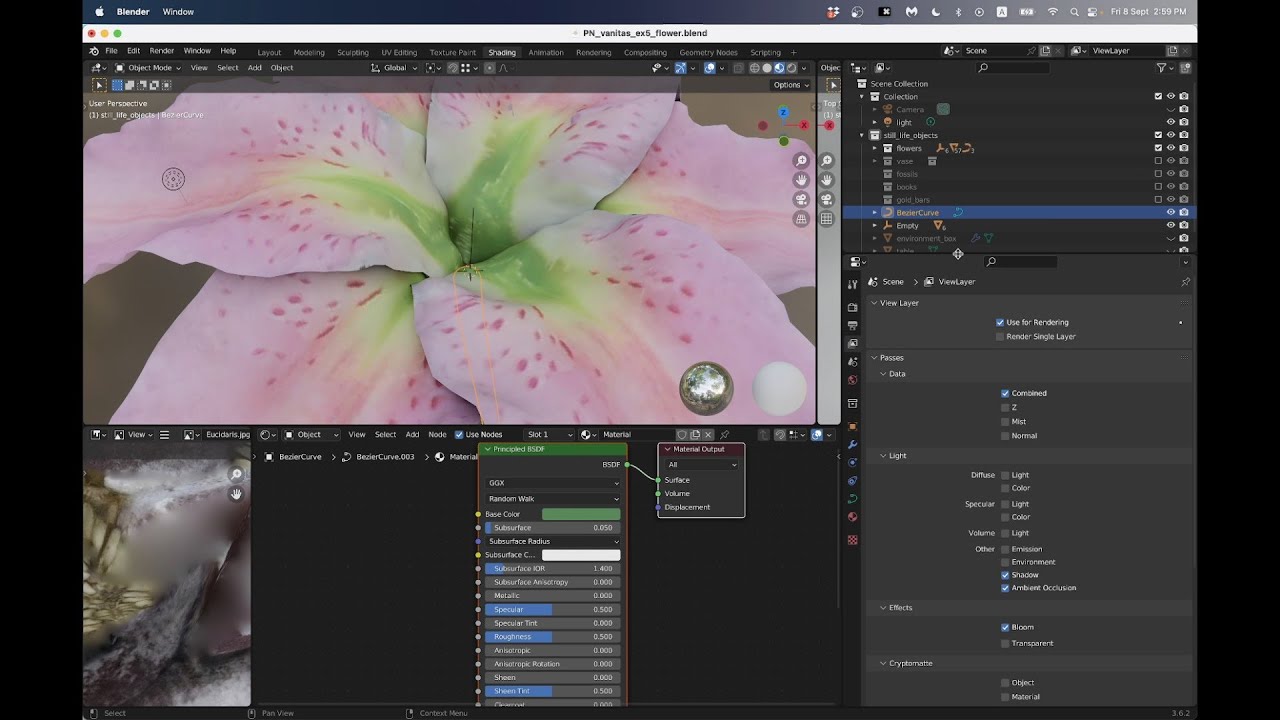Toggle camera view icon in viewport
The image size is (1280, 720).
click(x=801, y=199)
